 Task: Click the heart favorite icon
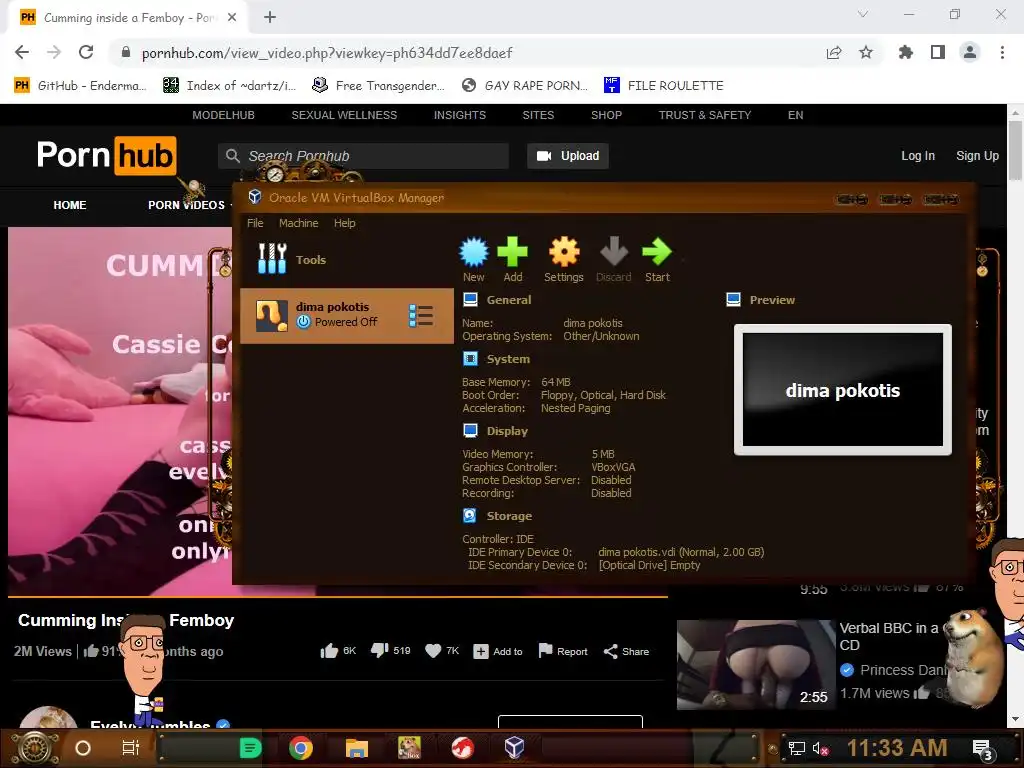coord(433,650)
